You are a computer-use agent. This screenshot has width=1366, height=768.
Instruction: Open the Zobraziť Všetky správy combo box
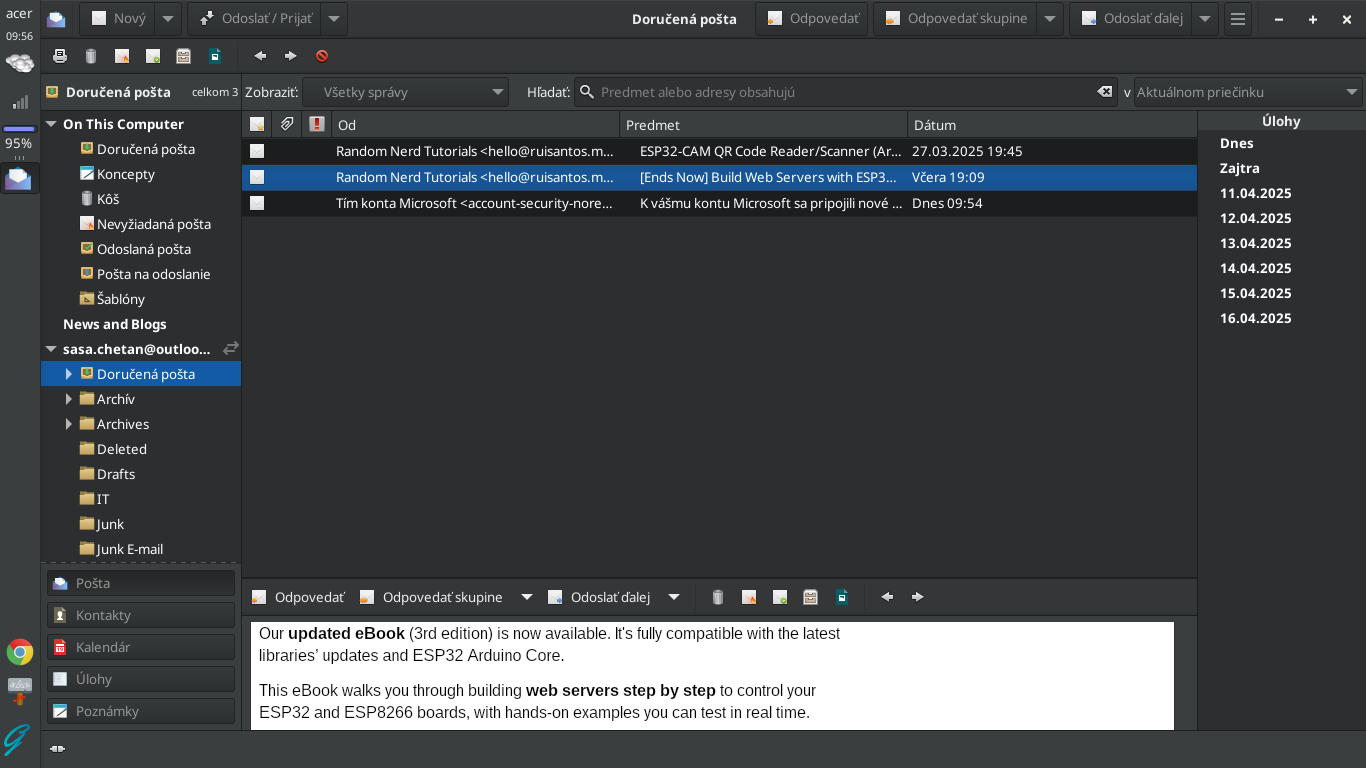pos(406,92)
